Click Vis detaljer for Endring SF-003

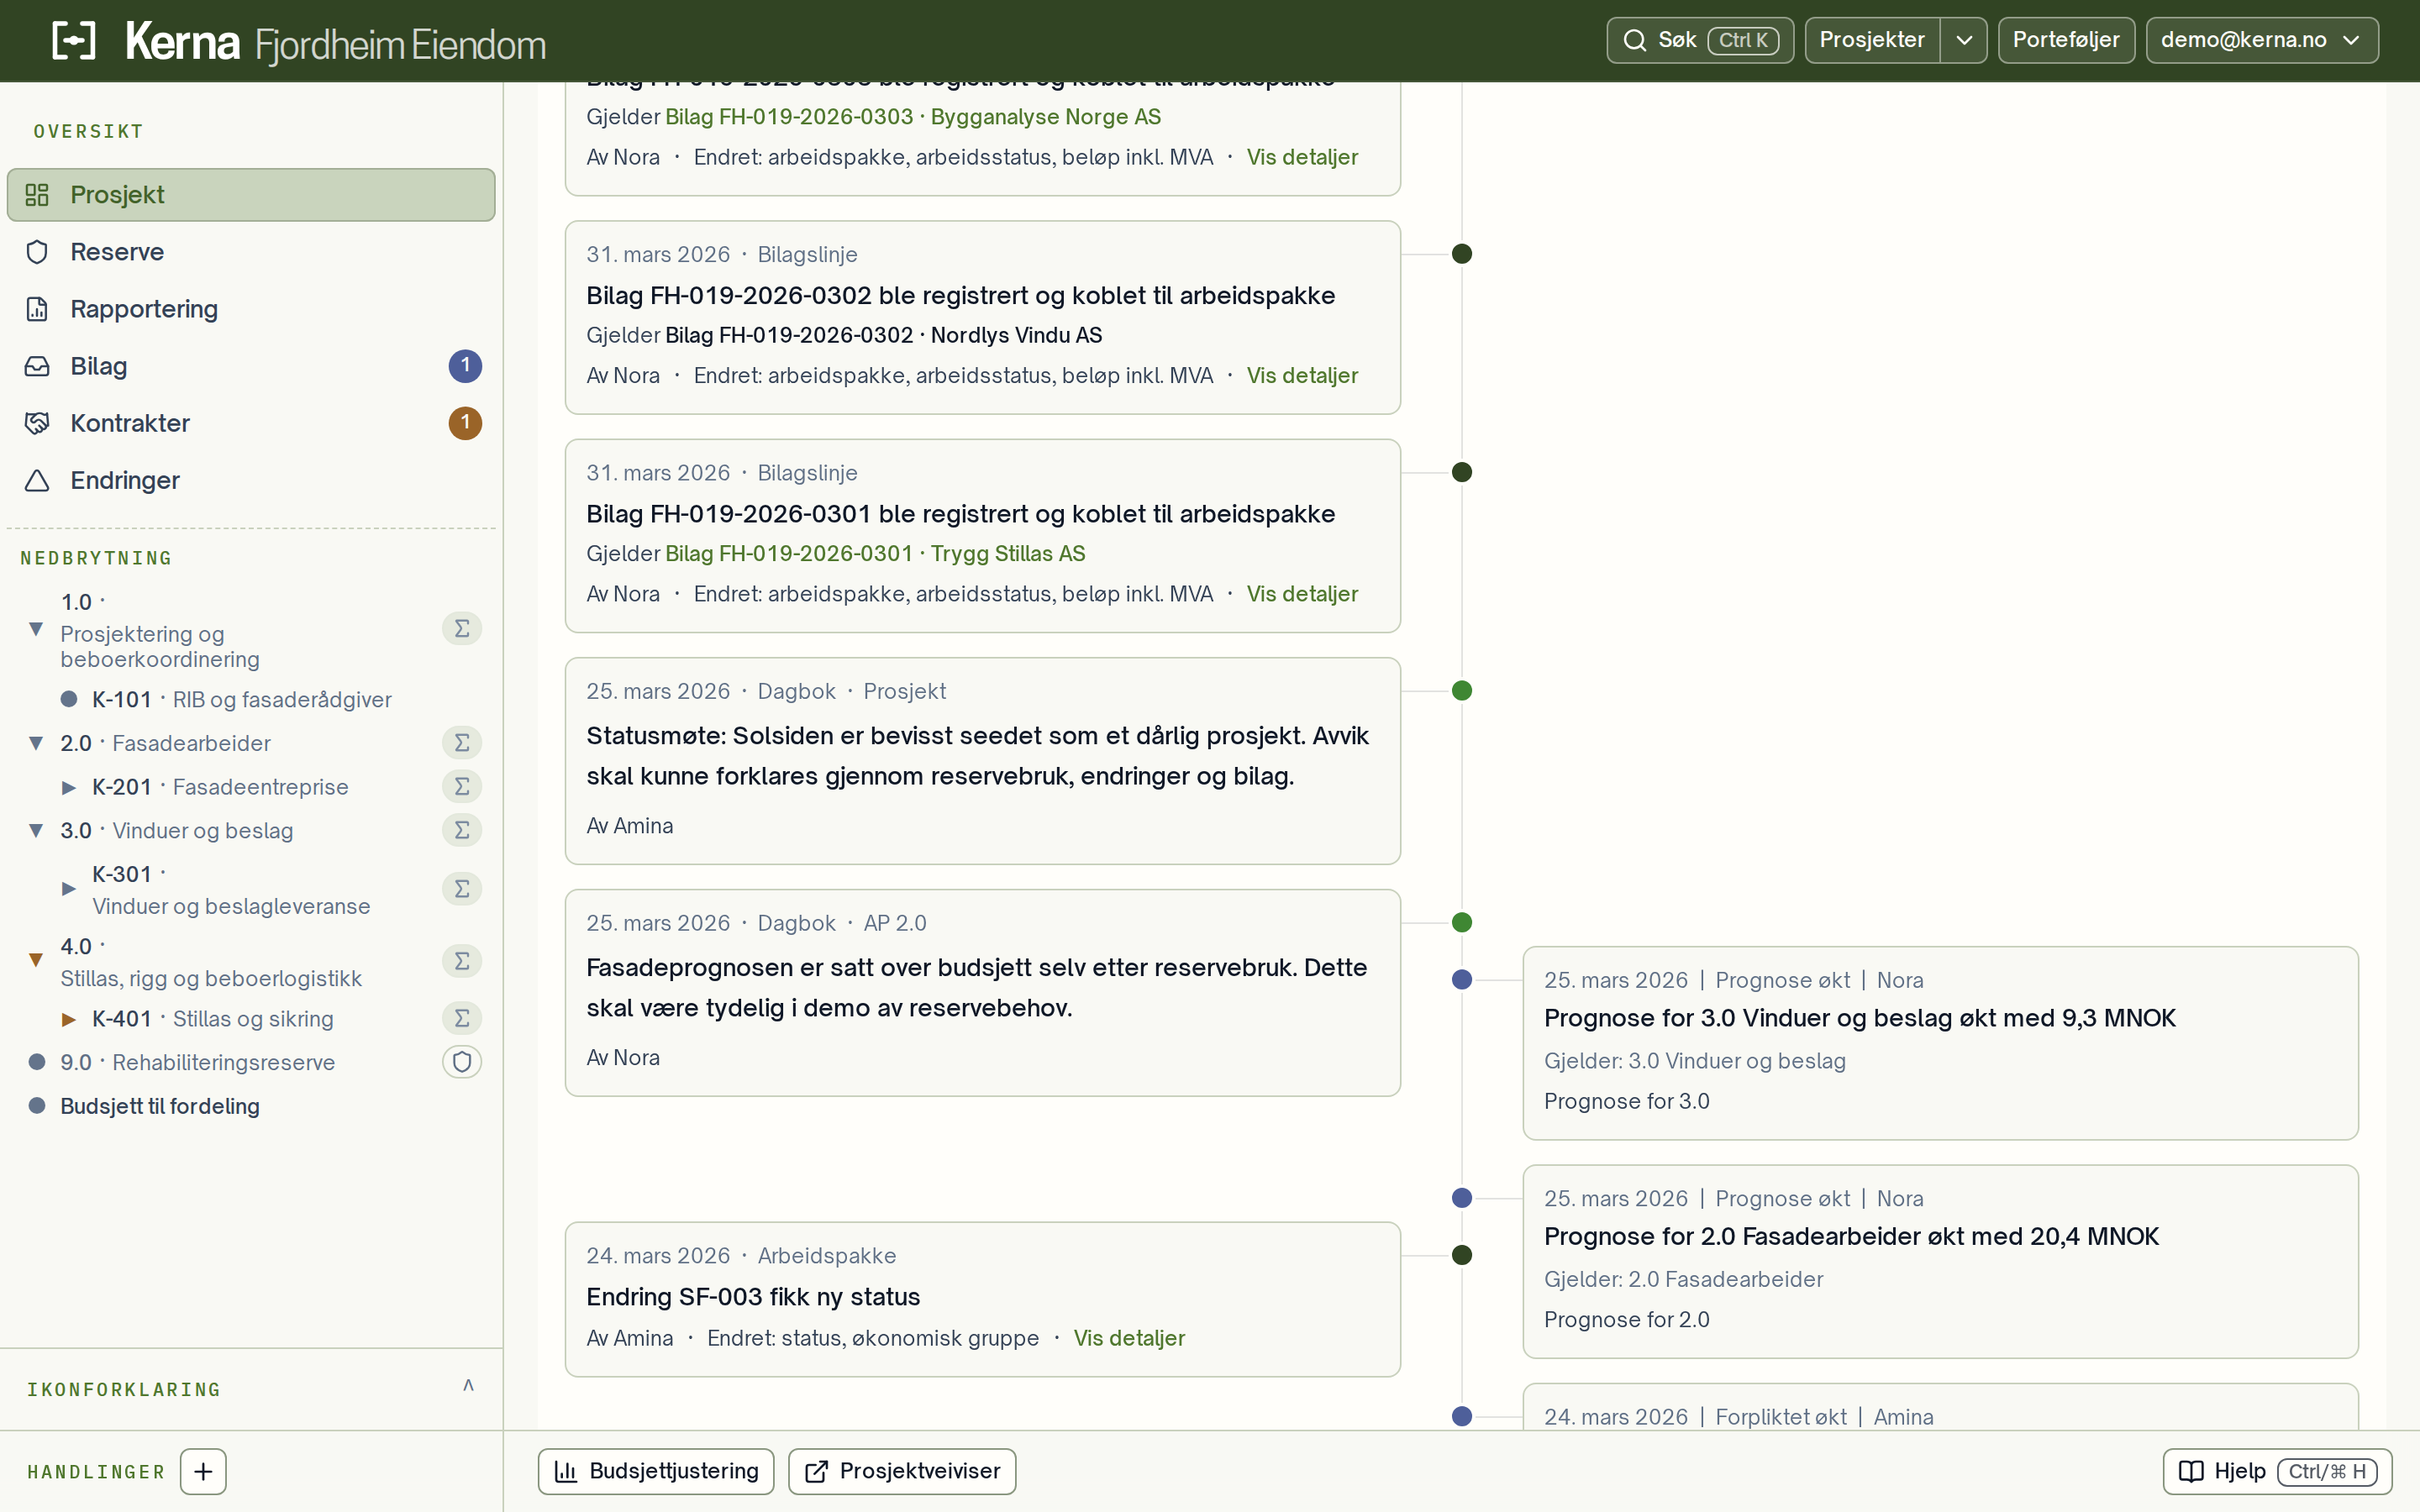click(1129, 1338)
